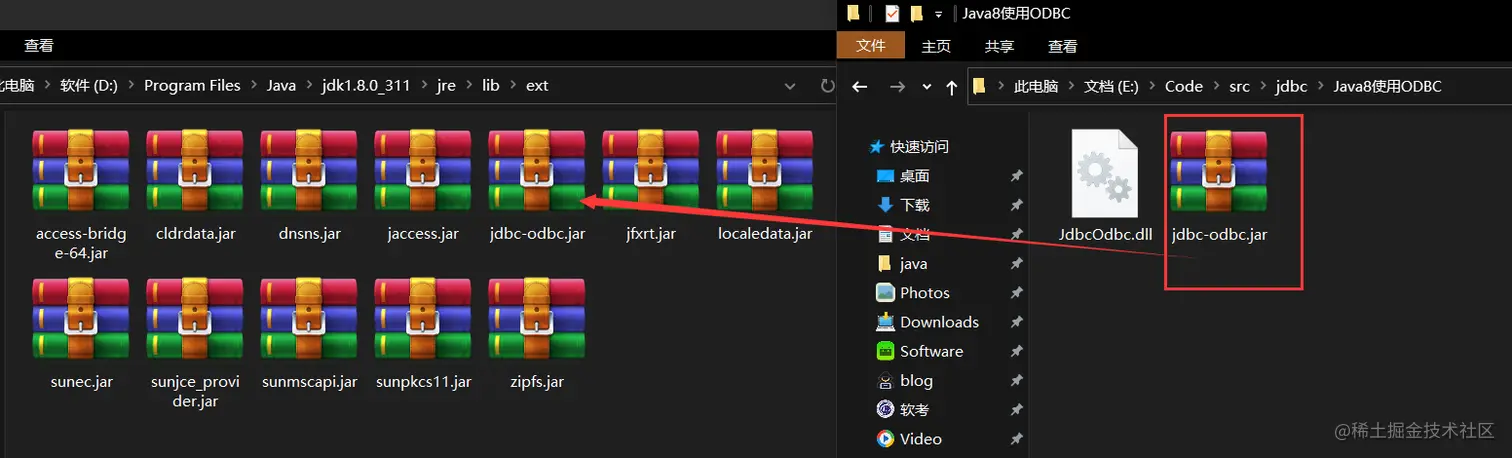Select jdbc-odbc.jar in the ext folder window
This screenshot has width=1512, height=458.
(536, 170)
